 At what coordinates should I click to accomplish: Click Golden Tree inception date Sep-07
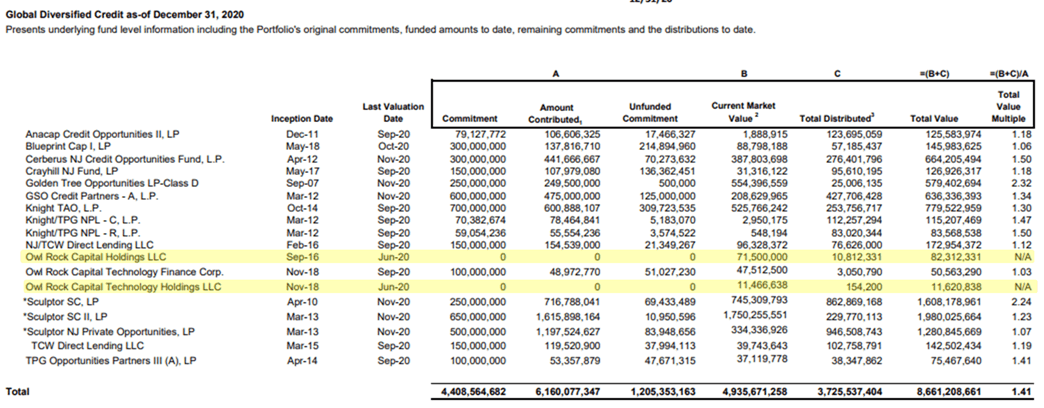tap(302, 183)
